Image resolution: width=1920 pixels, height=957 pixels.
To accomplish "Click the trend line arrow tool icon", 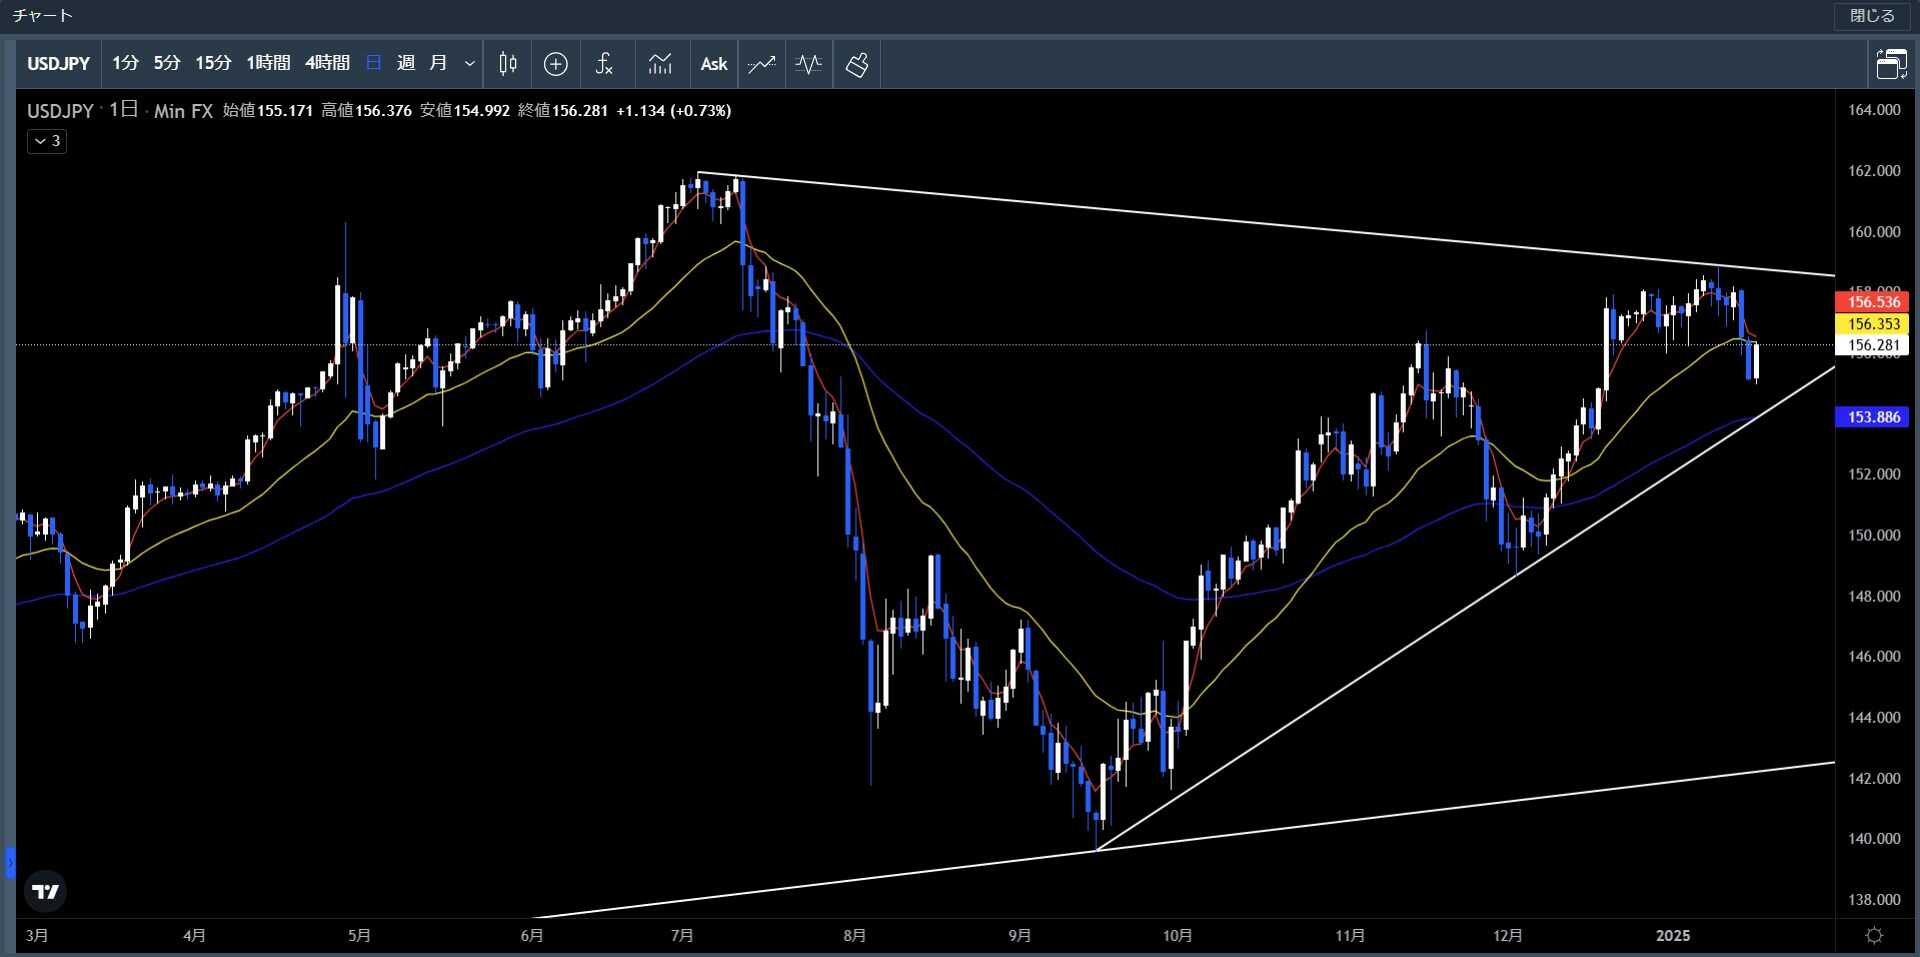I will pyautogui.click(x=762, y=64).
